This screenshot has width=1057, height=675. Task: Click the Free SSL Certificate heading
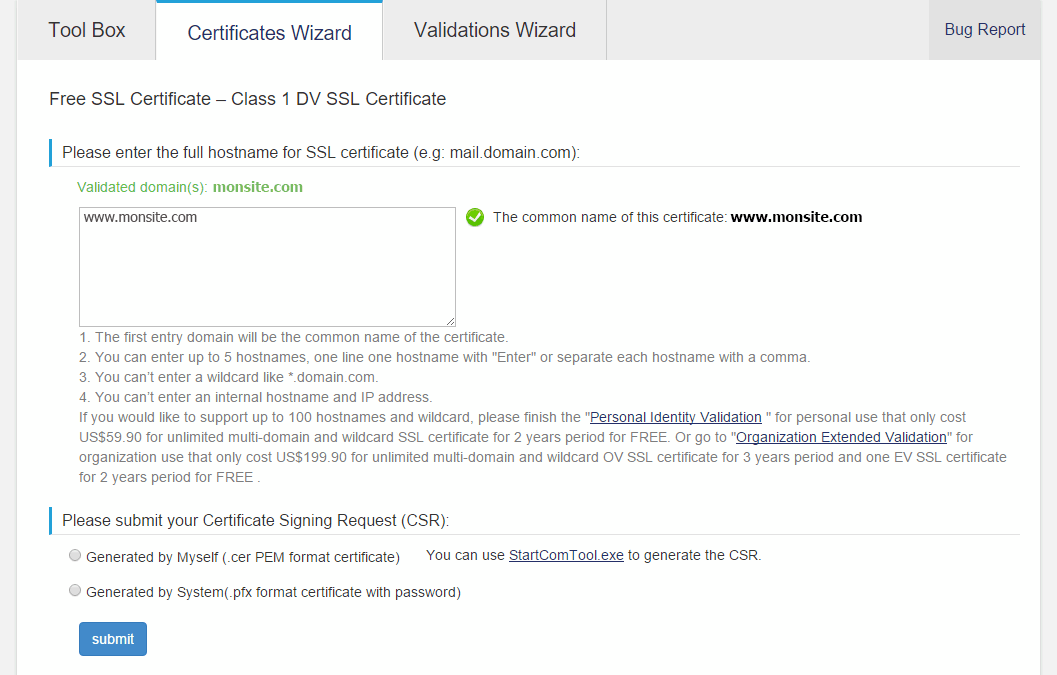tap(247, 98)
